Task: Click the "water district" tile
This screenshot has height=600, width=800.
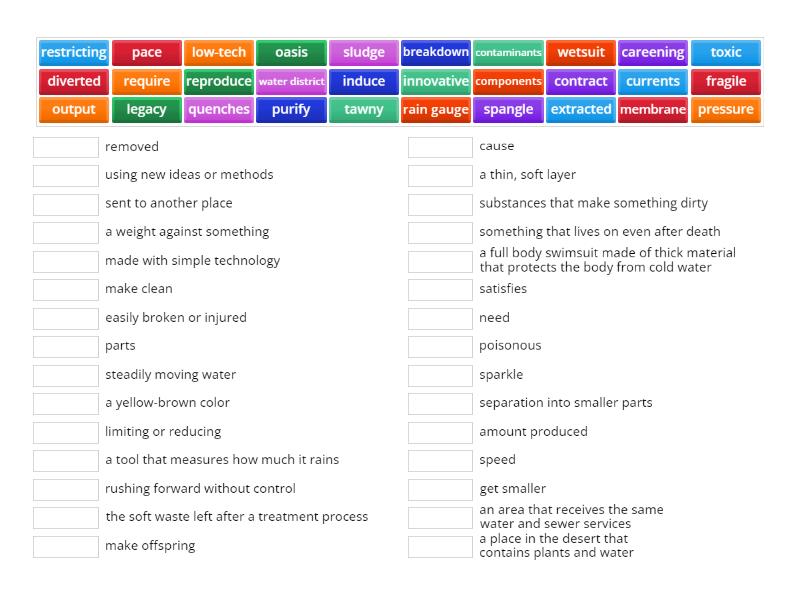Action: (291, 81)
